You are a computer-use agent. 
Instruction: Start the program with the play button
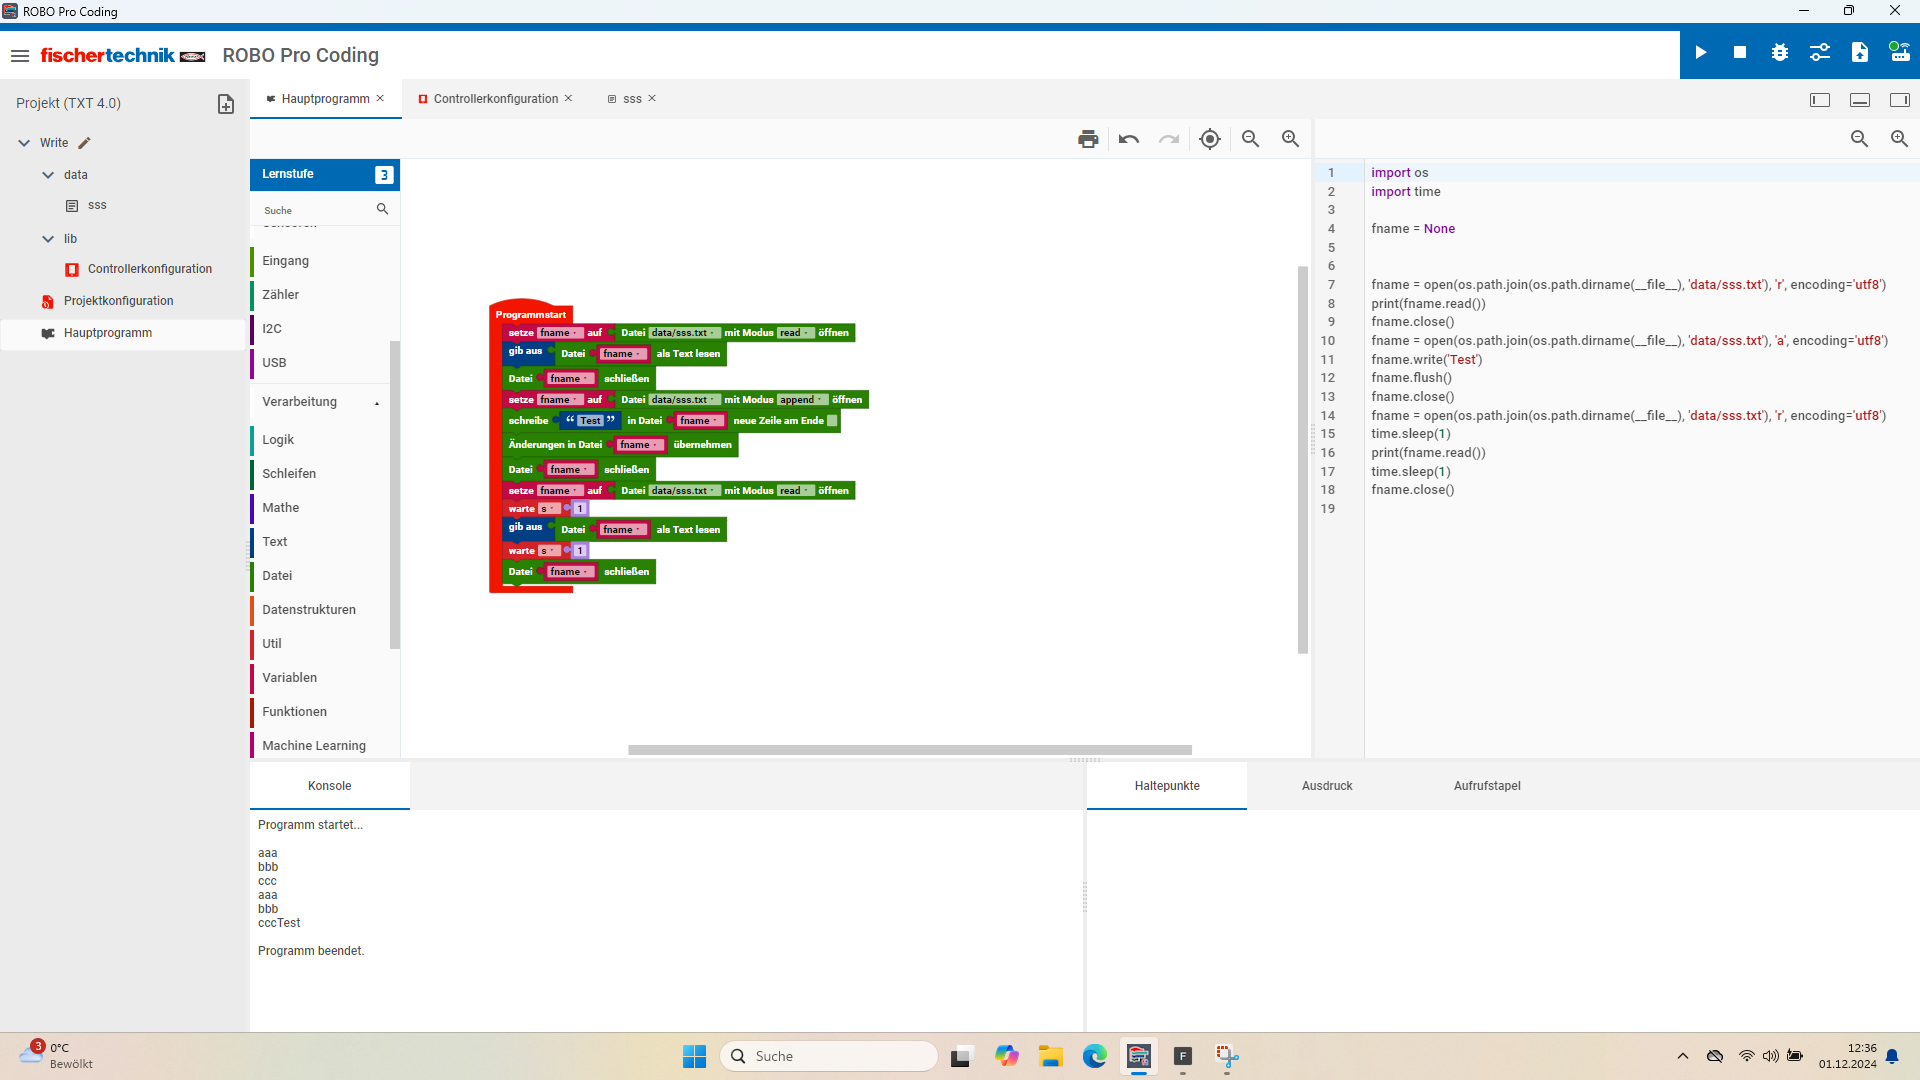click(1701, 52)
